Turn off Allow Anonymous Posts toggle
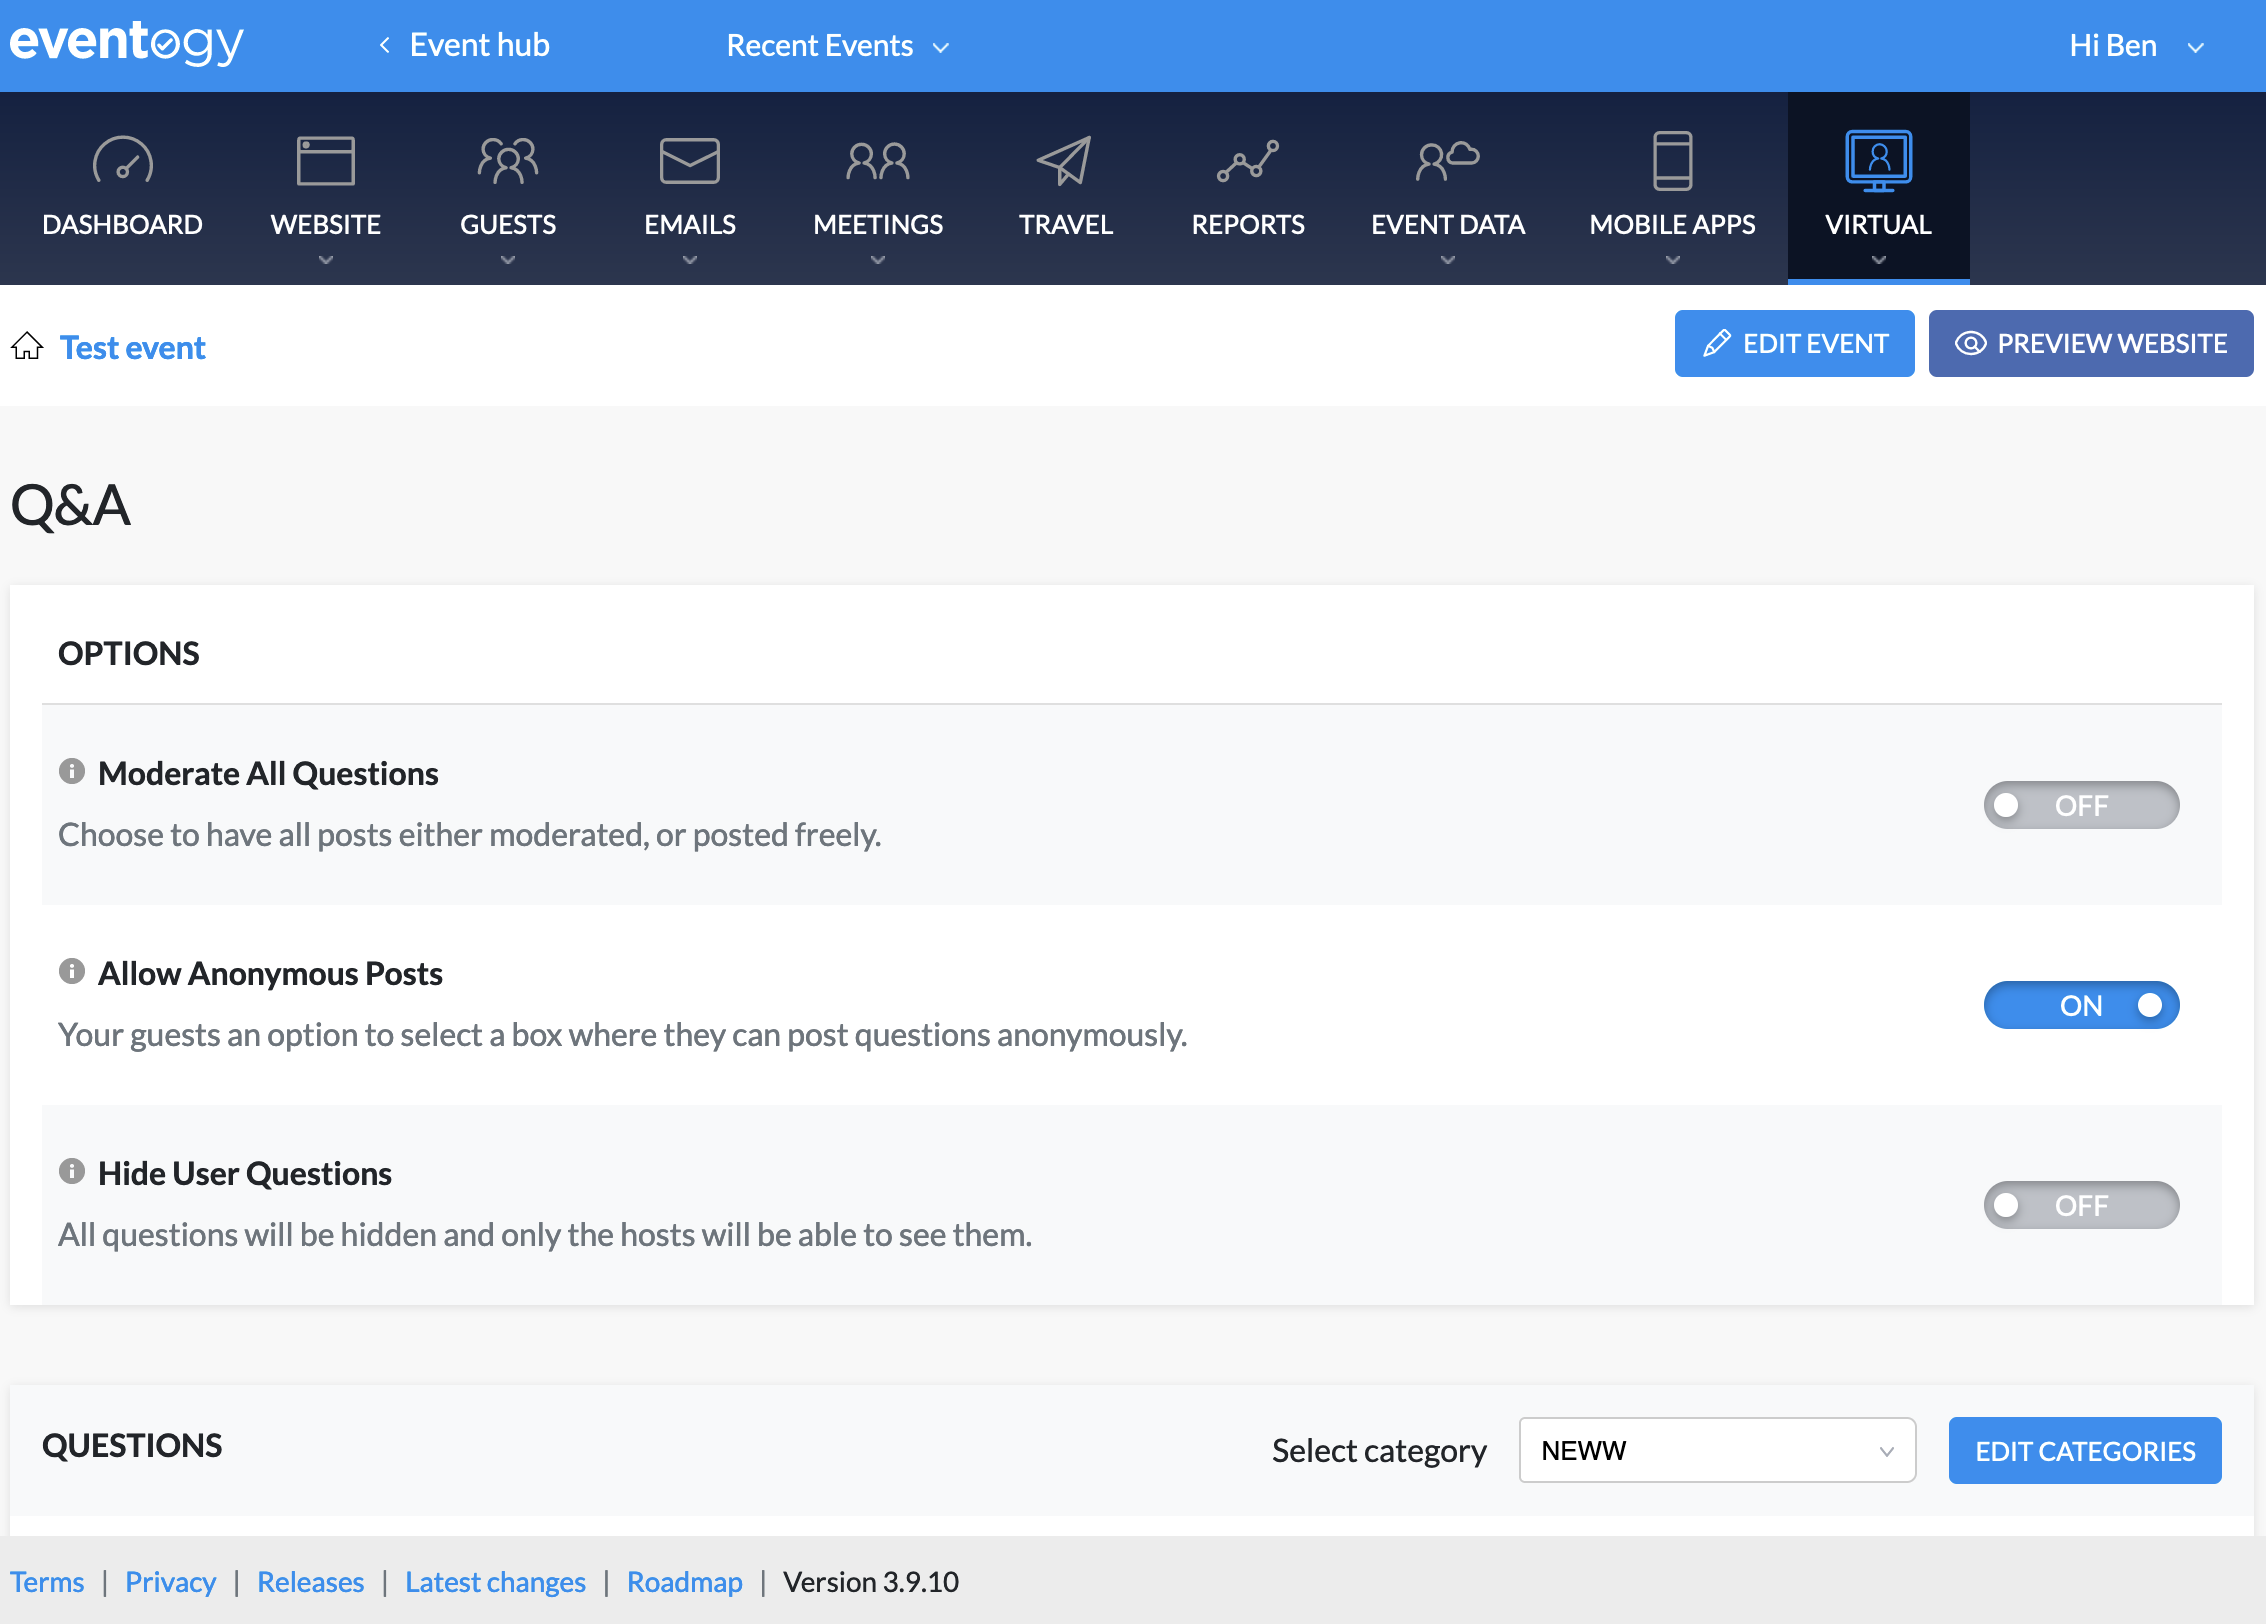 [2081, 1005]
